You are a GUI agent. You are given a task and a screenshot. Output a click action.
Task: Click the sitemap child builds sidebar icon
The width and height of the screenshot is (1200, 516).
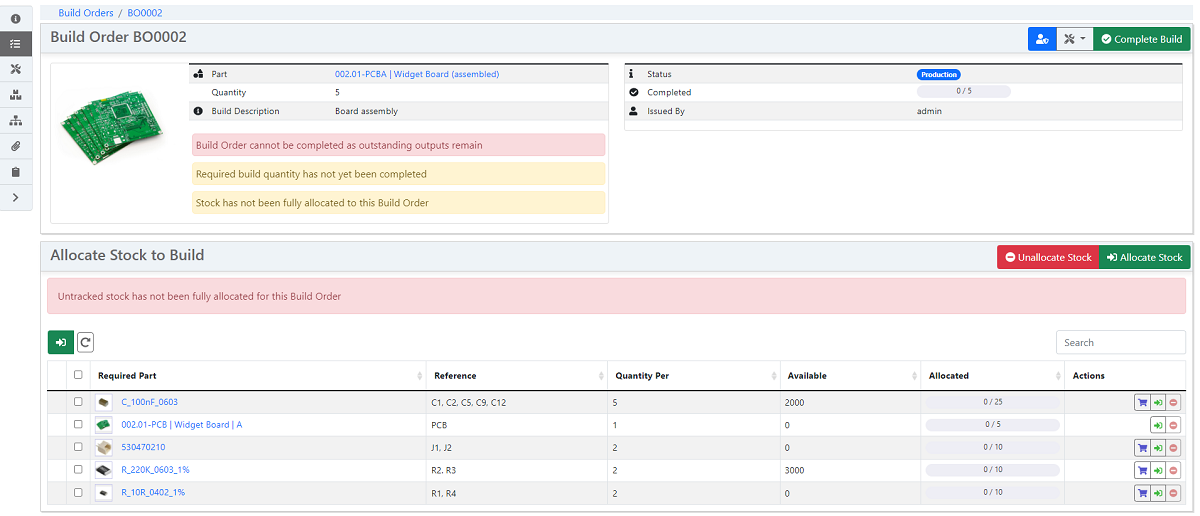tap(16, 121)
